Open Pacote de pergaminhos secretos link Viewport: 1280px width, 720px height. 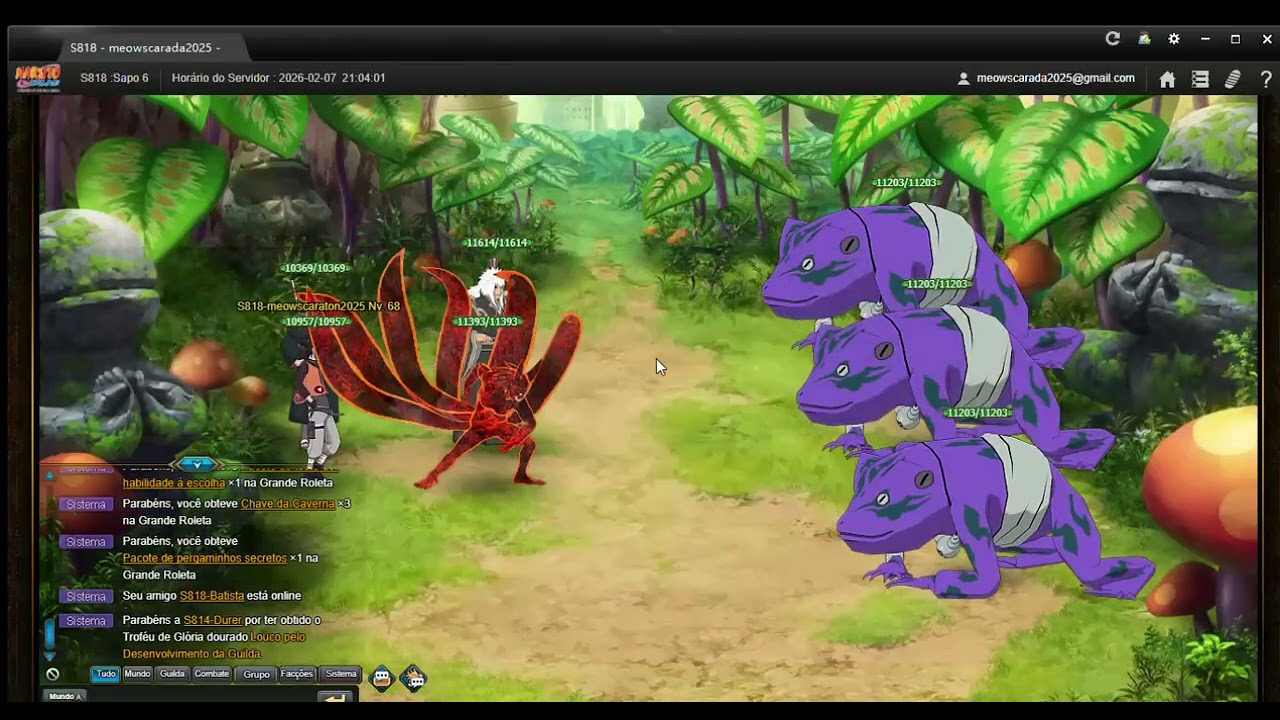(x=204, y=558)
